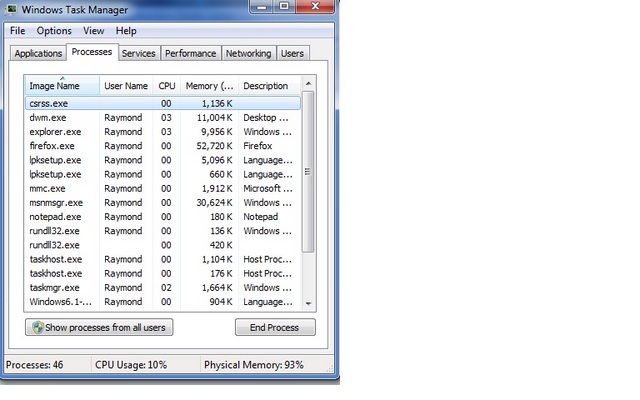Open the View menu
Image resolution: width=640 pixels, height=400 pixels.
[93, 31]
